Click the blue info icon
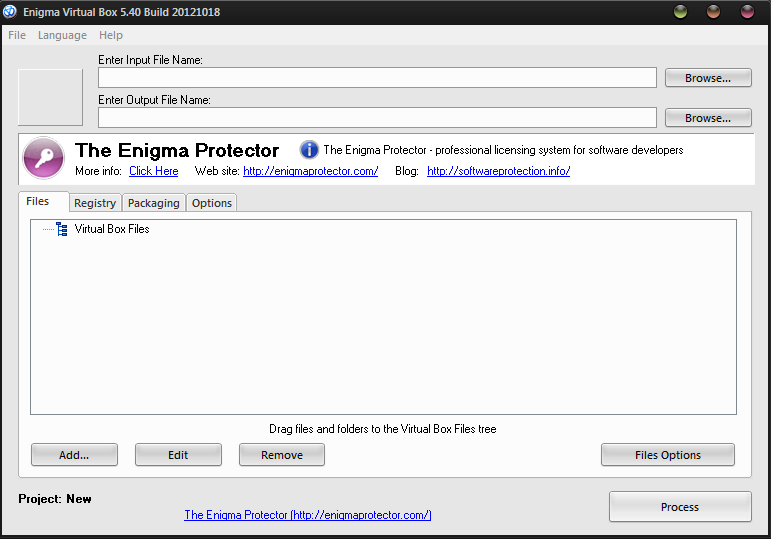Image resolution: width=771 pixels, height=539 pixels. [309, 150]
